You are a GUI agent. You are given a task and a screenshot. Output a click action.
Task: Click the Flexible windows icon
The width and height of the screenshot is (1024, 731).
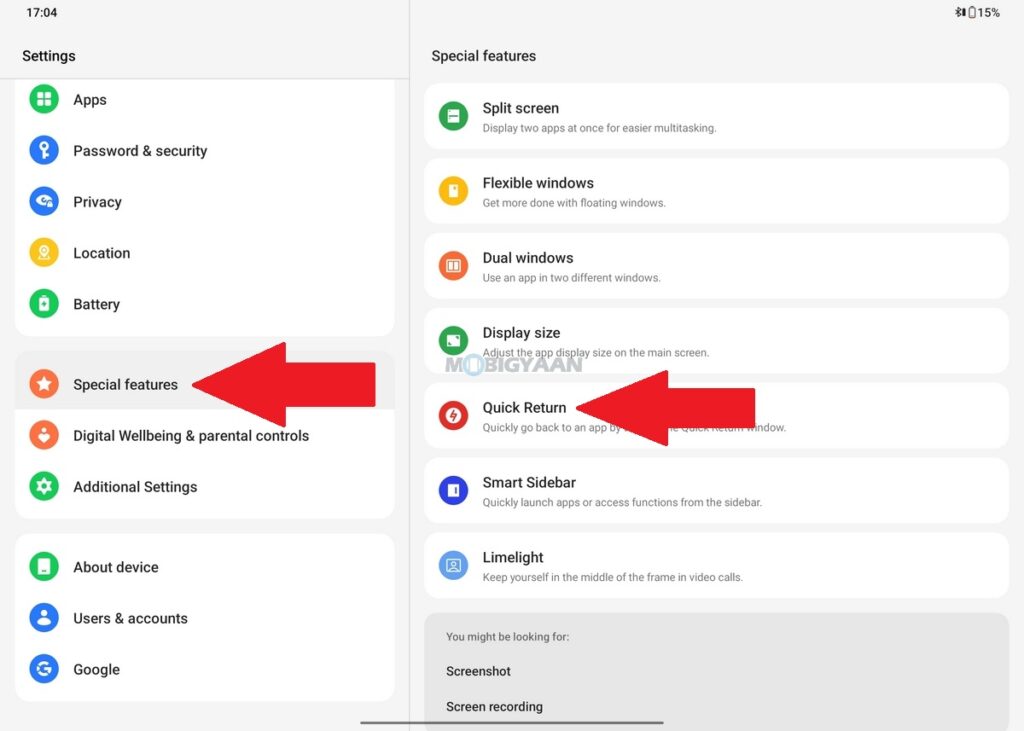point(453,191)
